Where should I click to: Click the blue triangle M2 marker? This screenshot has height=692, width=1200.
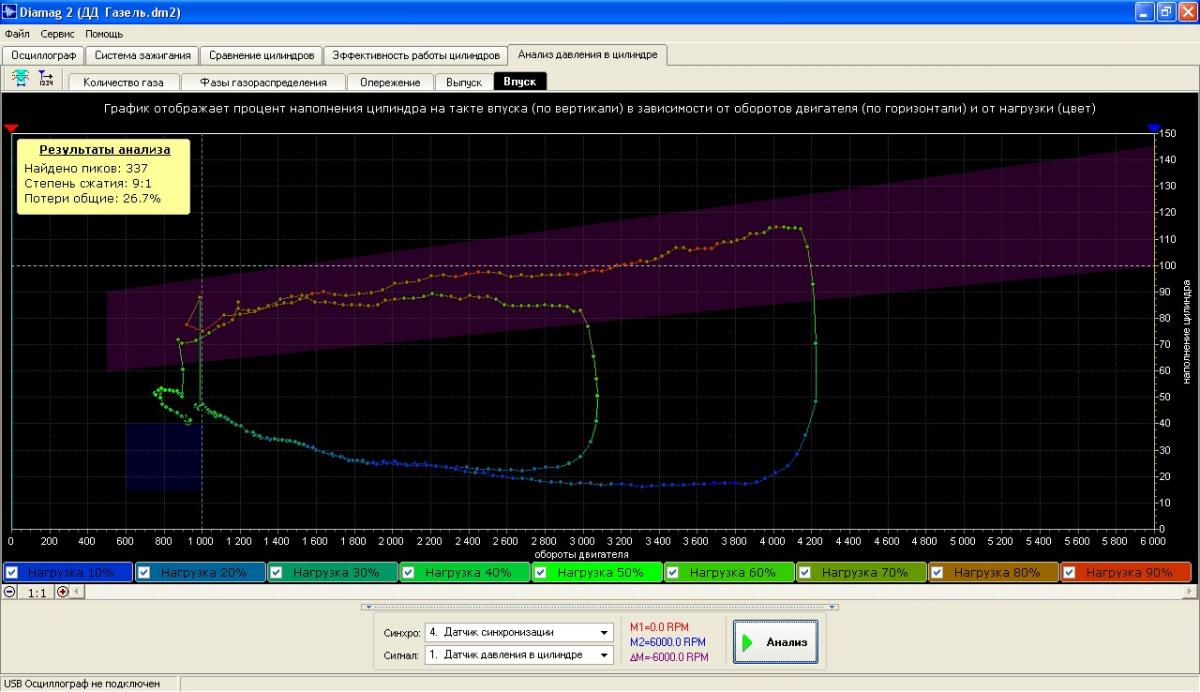coord(1154,128)
